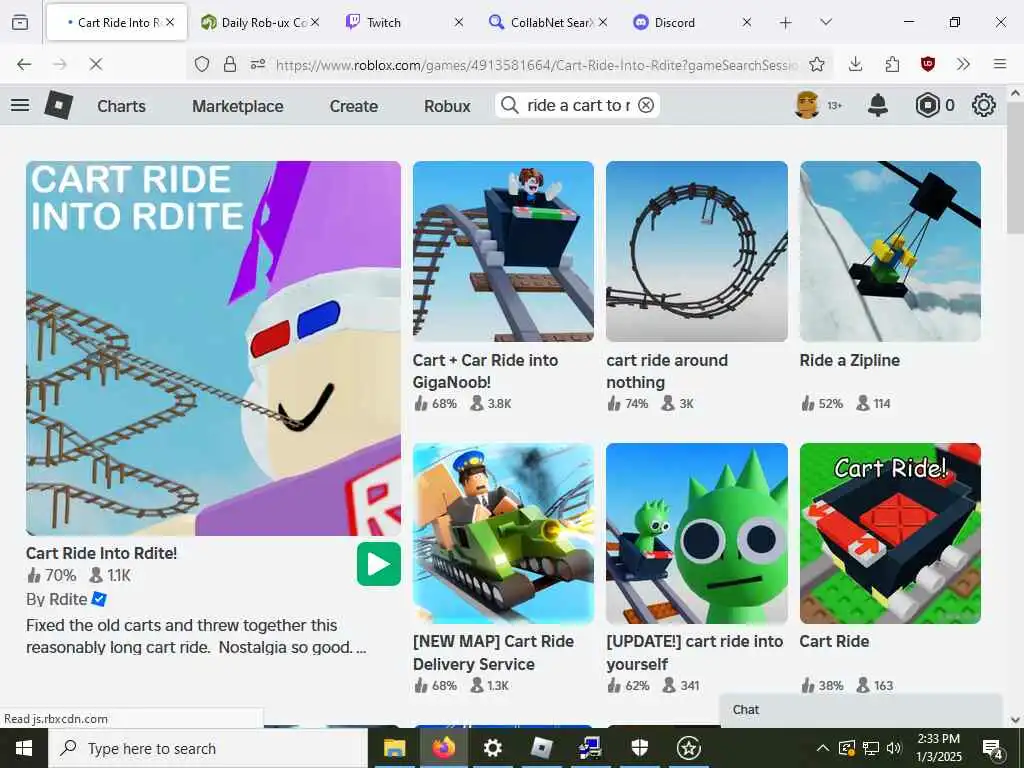Open the volume control in tray
The image size is (1024, 768).
coord(895,748)
